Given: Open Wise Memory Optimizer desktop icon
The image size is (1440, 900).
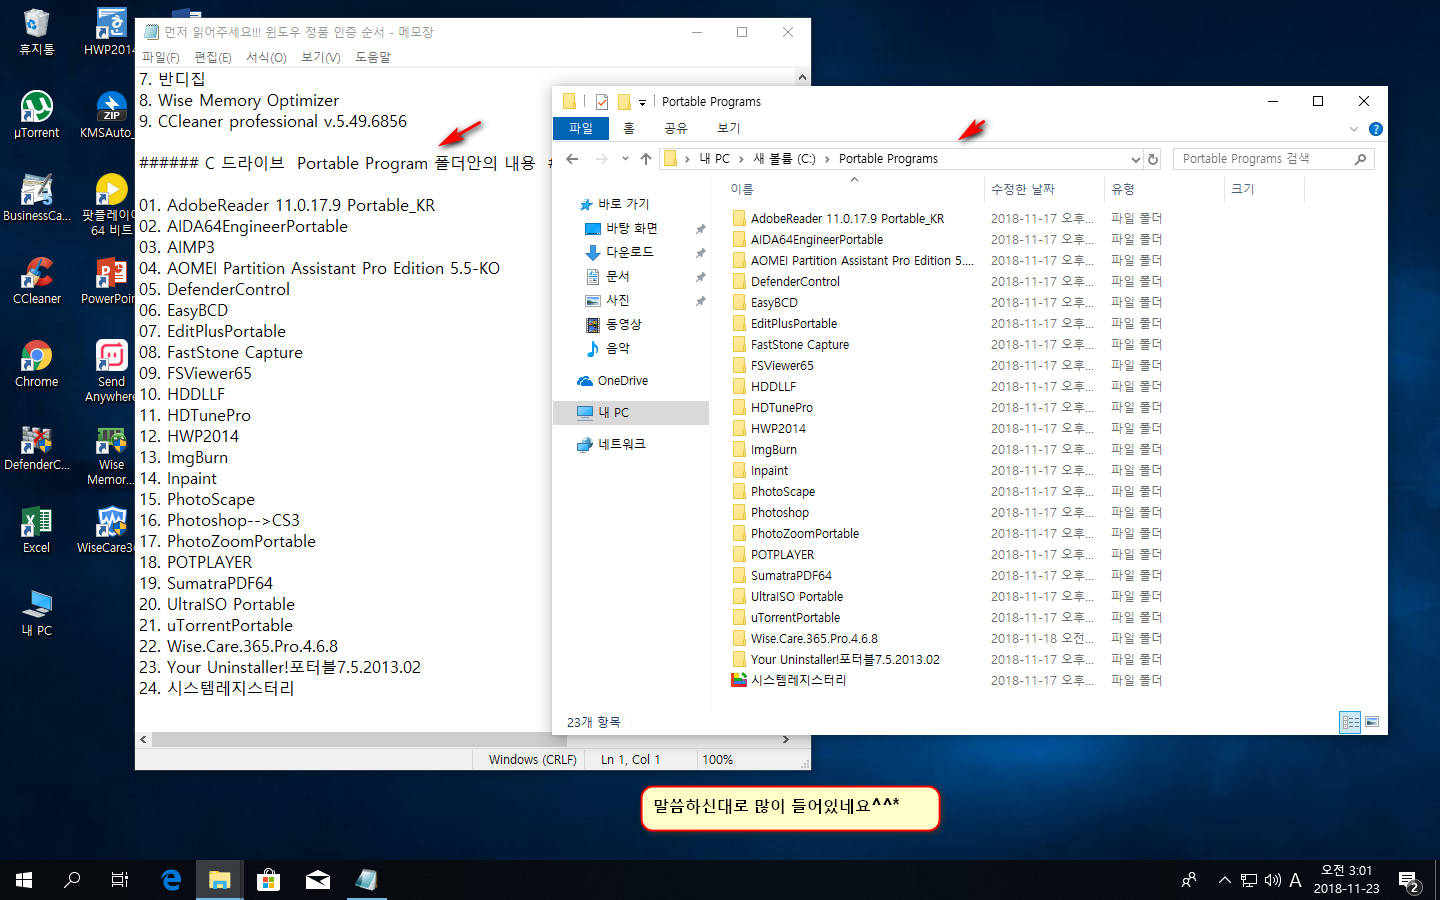Looking at the screenshot, I should click(111, 453).
